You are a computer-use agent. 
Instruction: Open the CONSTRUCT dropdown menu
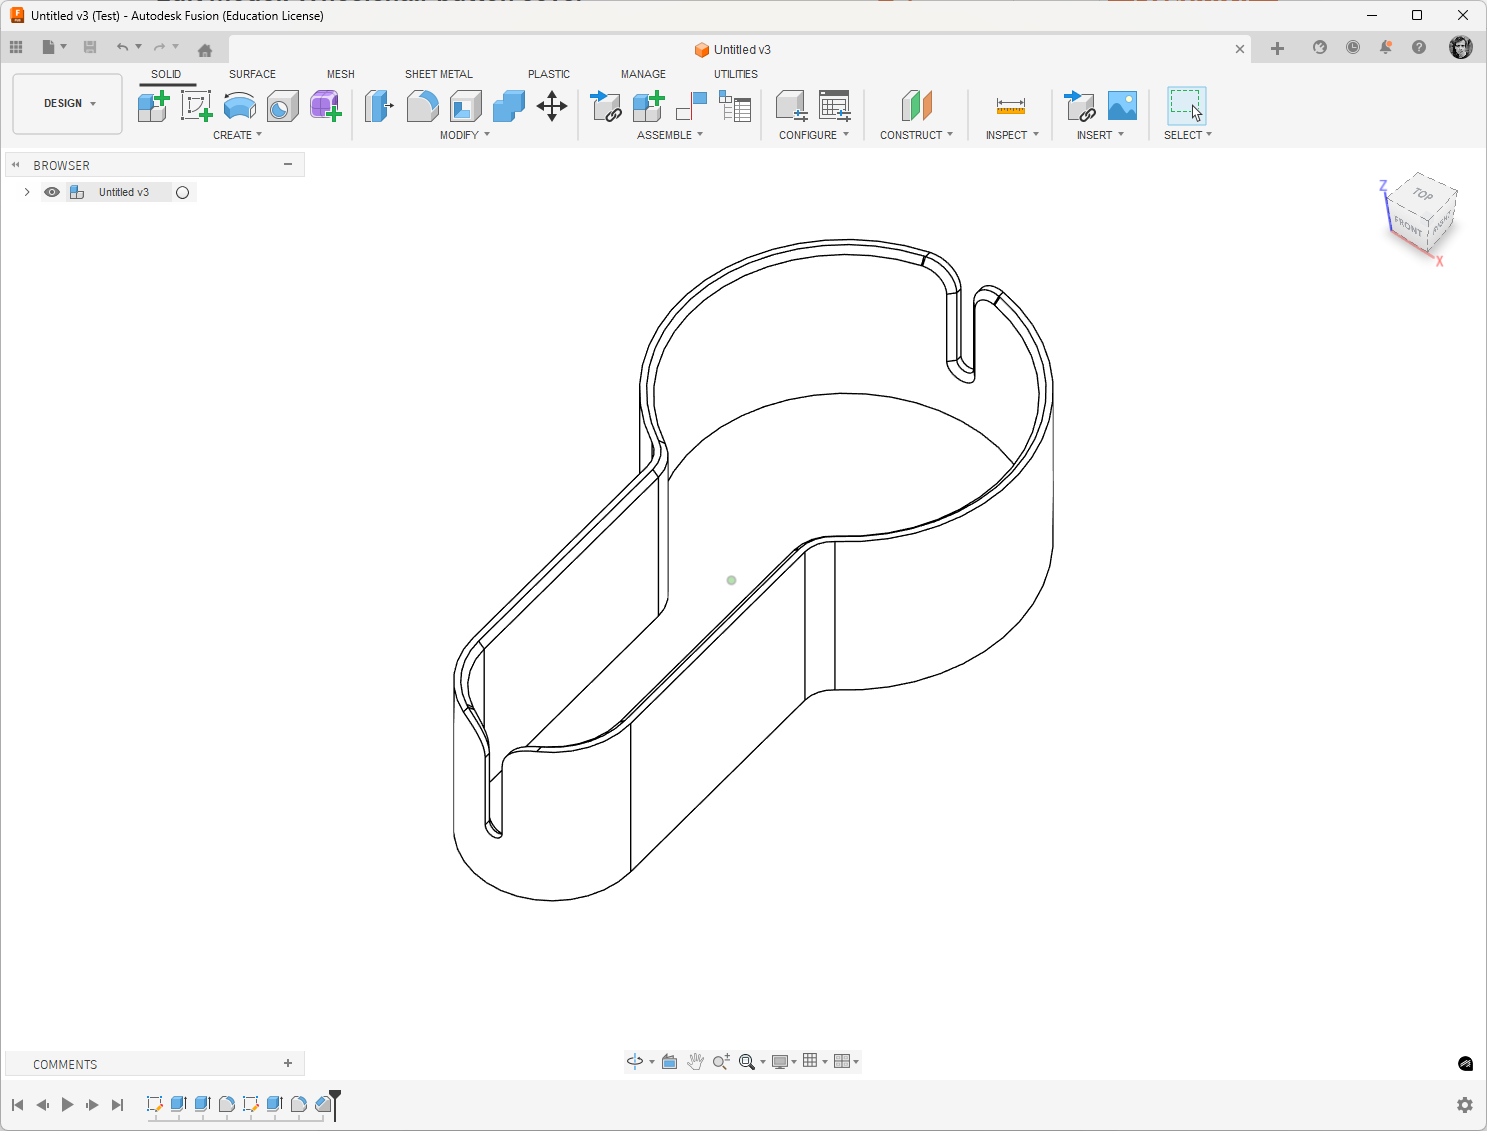coord(916,135)
